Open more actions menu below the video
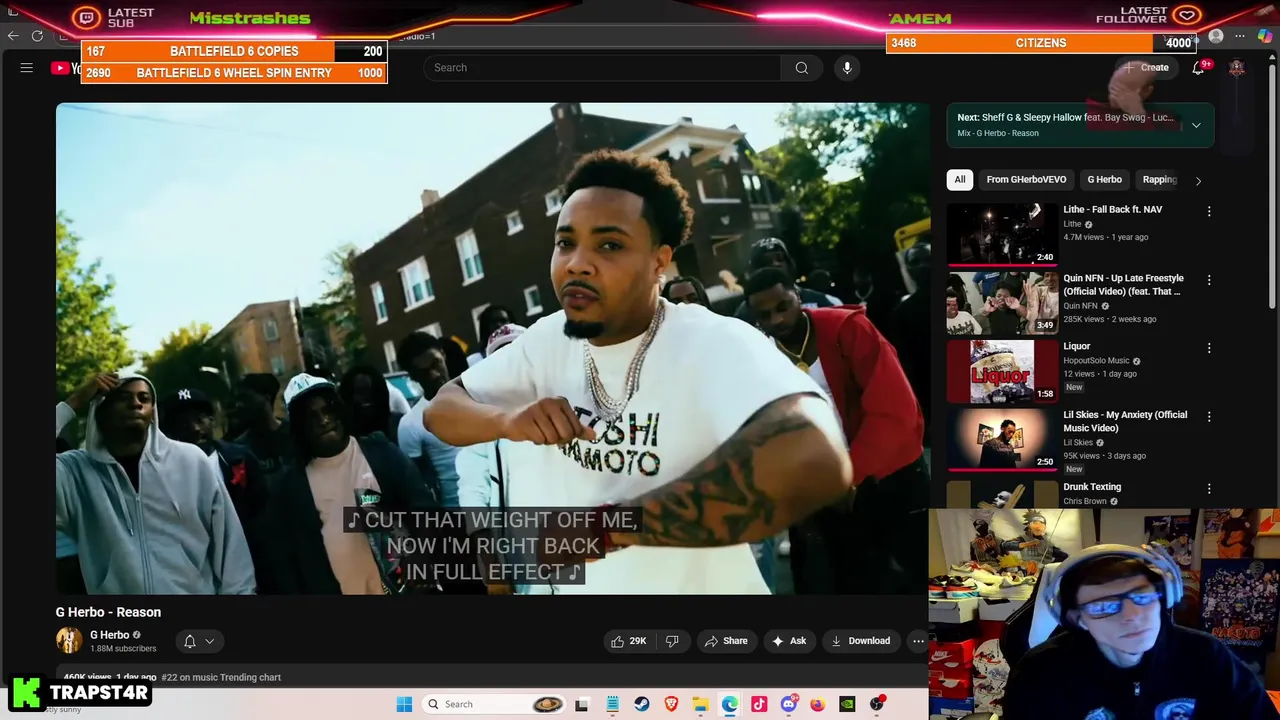 coord(918,641)
